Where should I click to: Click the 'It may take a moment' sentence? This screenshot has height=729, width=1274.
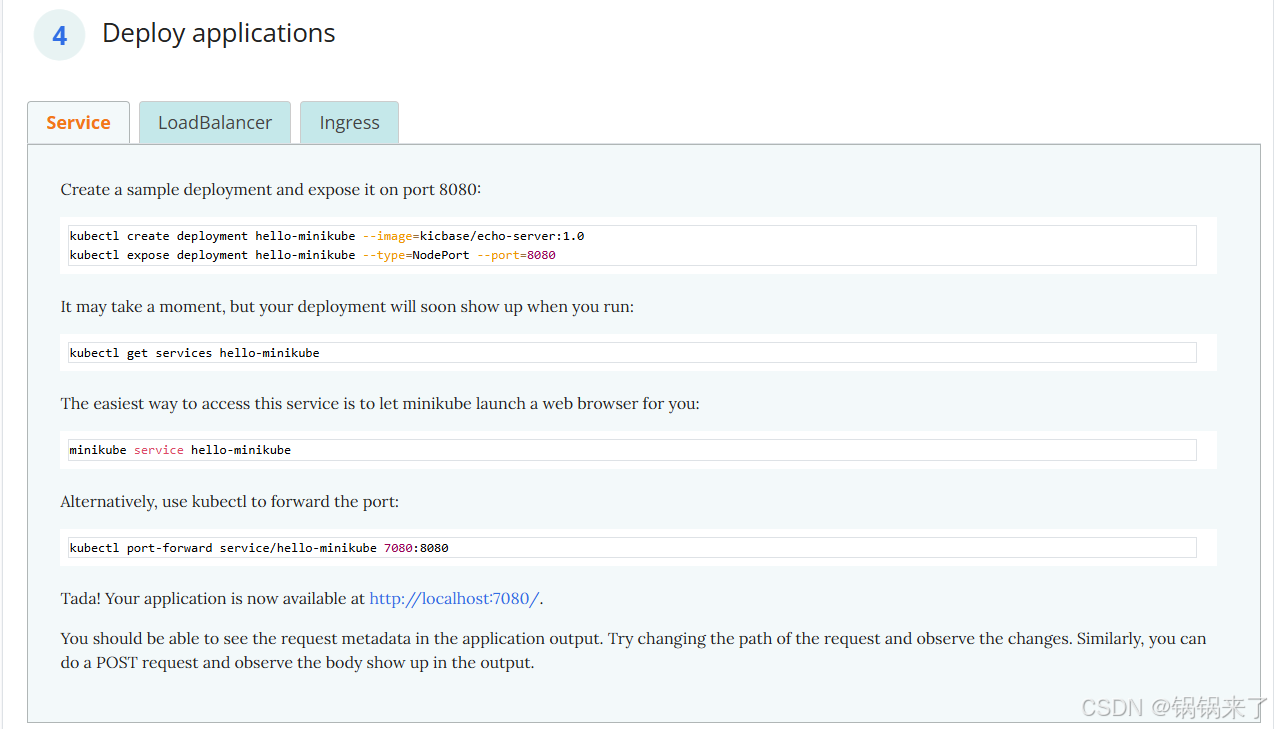pyautogui.click(x=346, y=307)
